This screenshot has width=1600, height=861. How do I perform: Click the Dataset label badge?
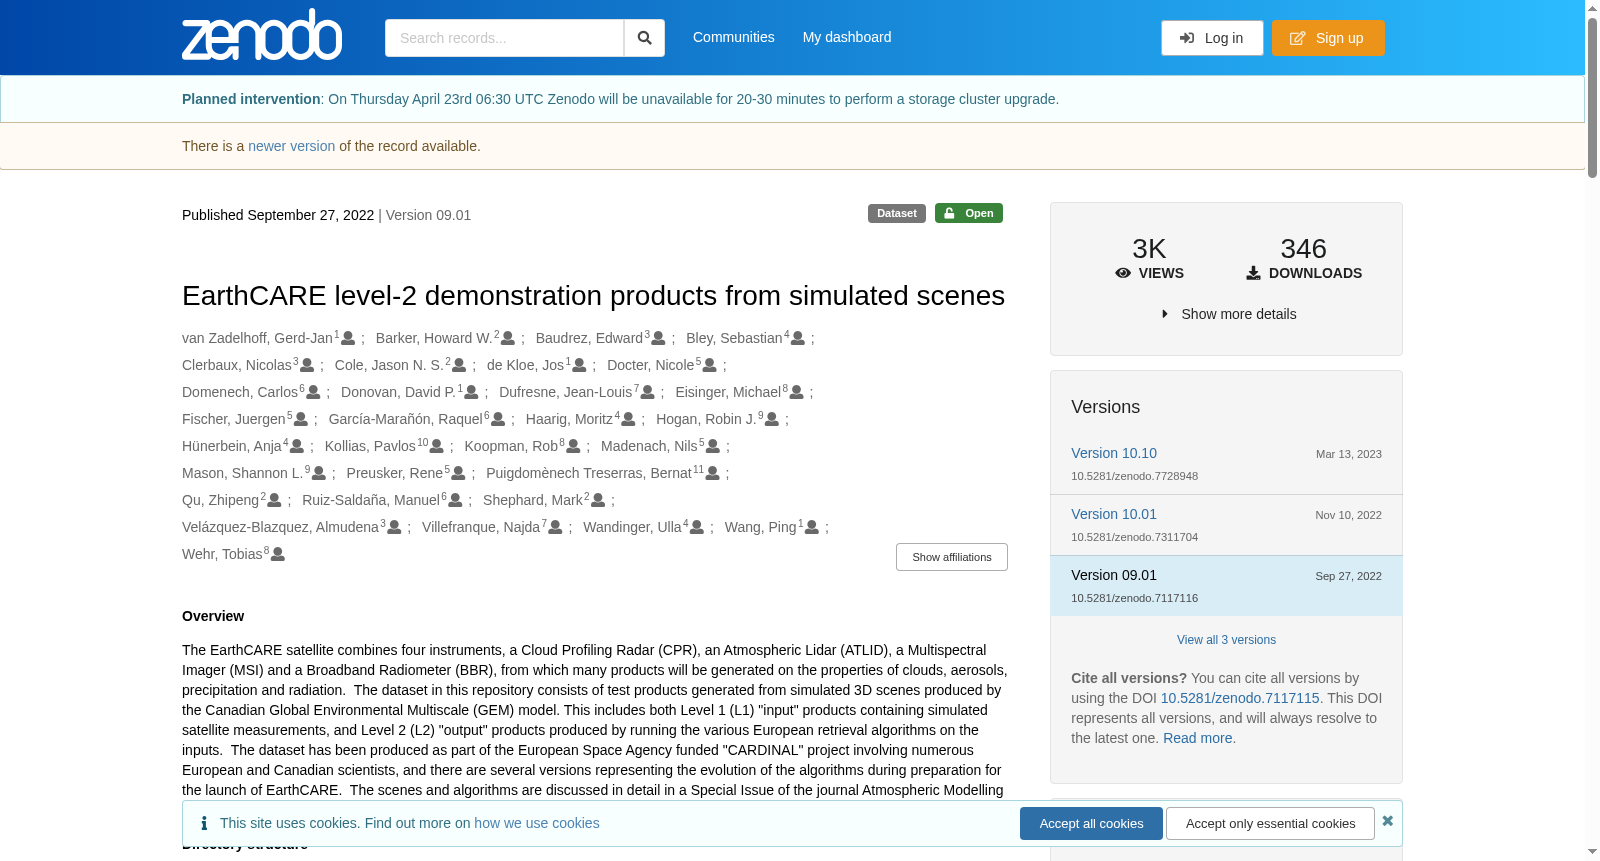(x=897, y=213)
